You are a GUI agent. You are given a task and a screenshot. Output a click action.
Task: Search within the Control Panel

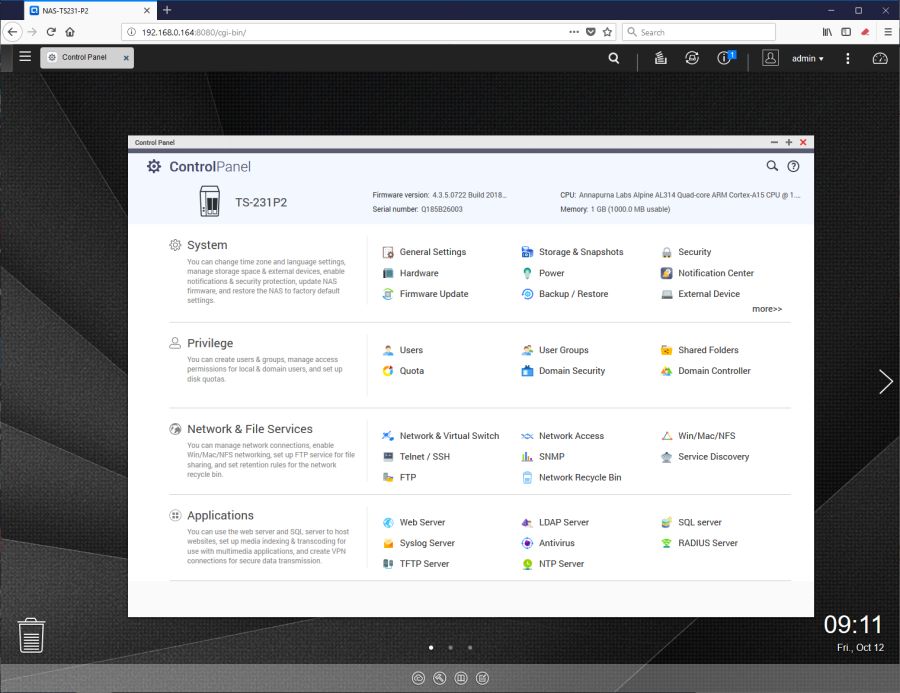[772, 166]
